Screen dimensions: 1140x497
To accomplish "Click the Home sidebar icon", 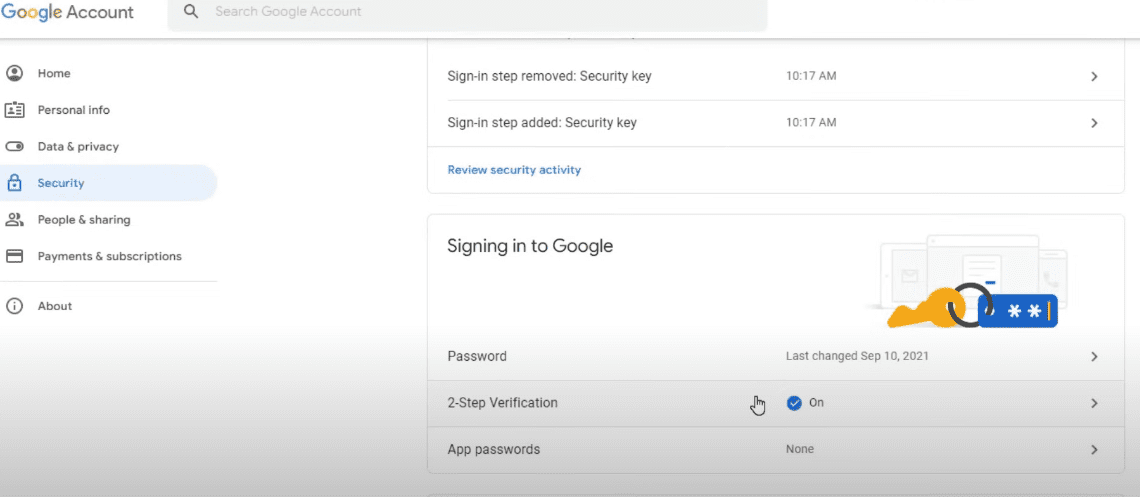I will point(14,73).
